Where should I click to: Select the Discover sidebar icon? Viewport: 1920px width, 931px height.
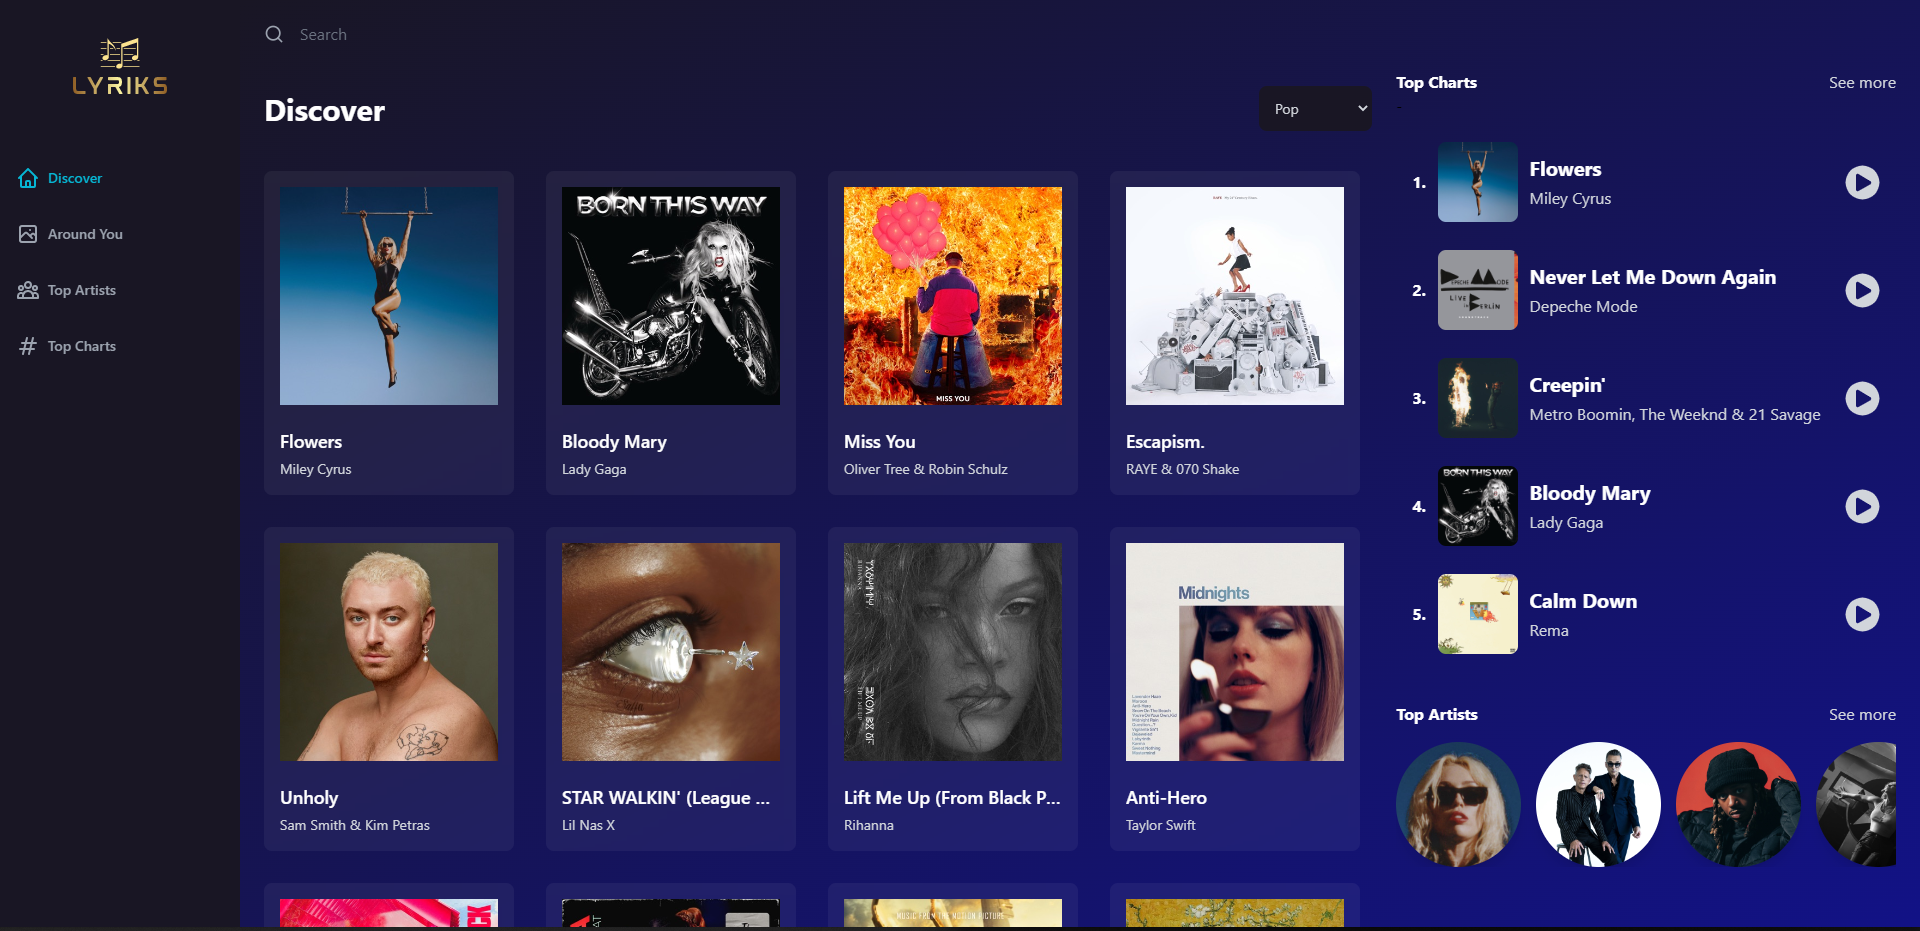point(27,178)
